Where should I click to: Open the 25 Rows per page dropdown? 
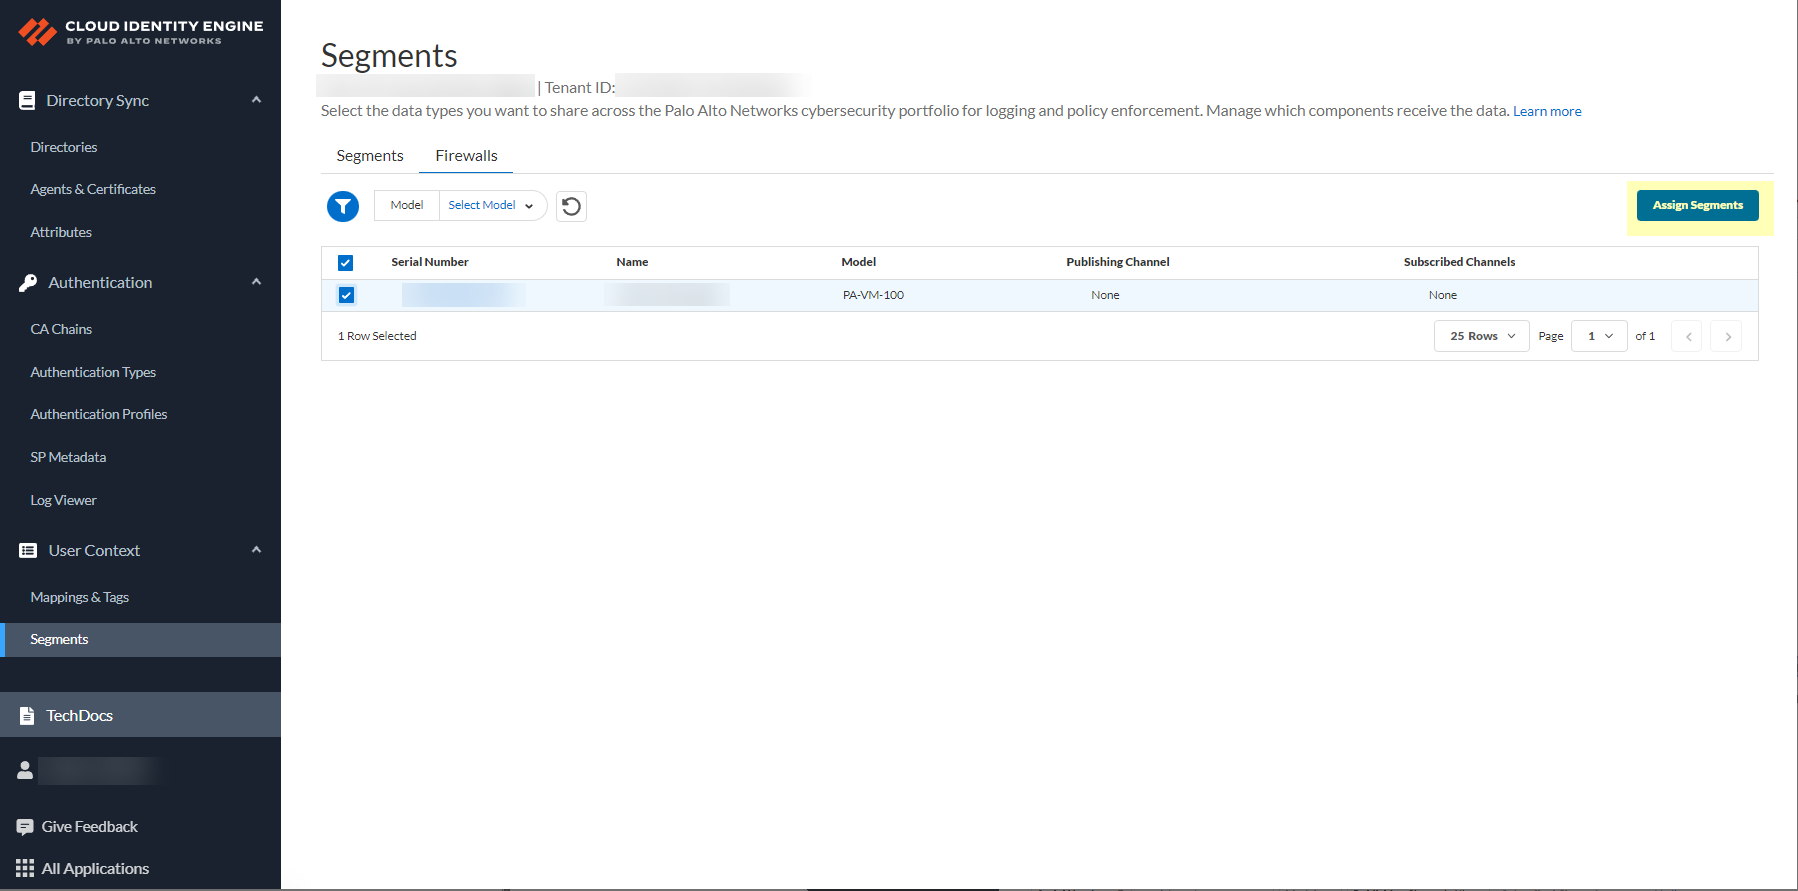click(x=1481, y=337)
